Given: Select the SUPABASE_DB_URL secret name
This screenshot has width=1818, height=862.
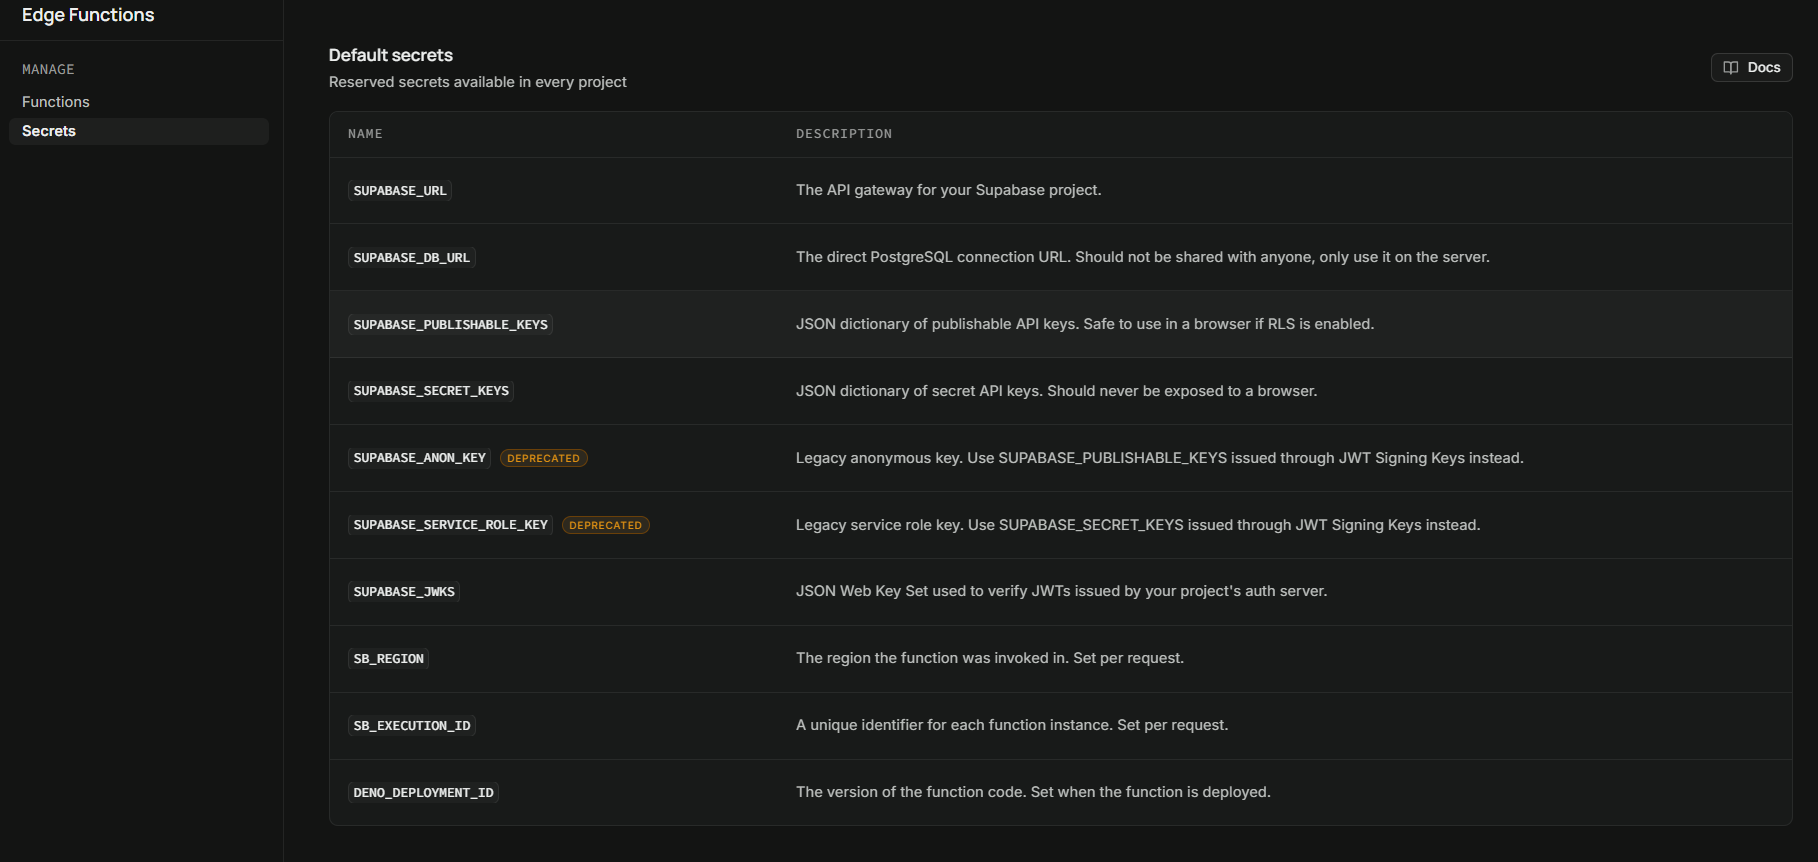Looking at the screenshot, I should point(412,258).
